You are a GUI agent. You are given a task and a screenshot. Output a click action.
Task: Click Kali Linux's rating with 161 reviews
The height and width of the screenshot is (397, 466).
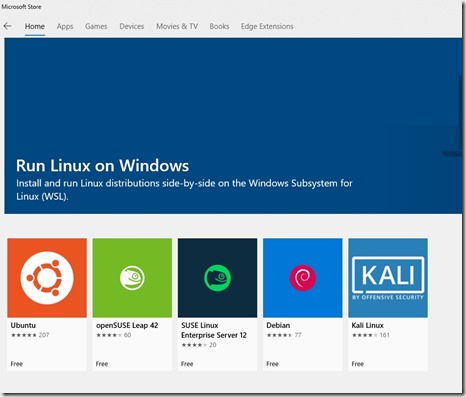[x=371, y=335]
